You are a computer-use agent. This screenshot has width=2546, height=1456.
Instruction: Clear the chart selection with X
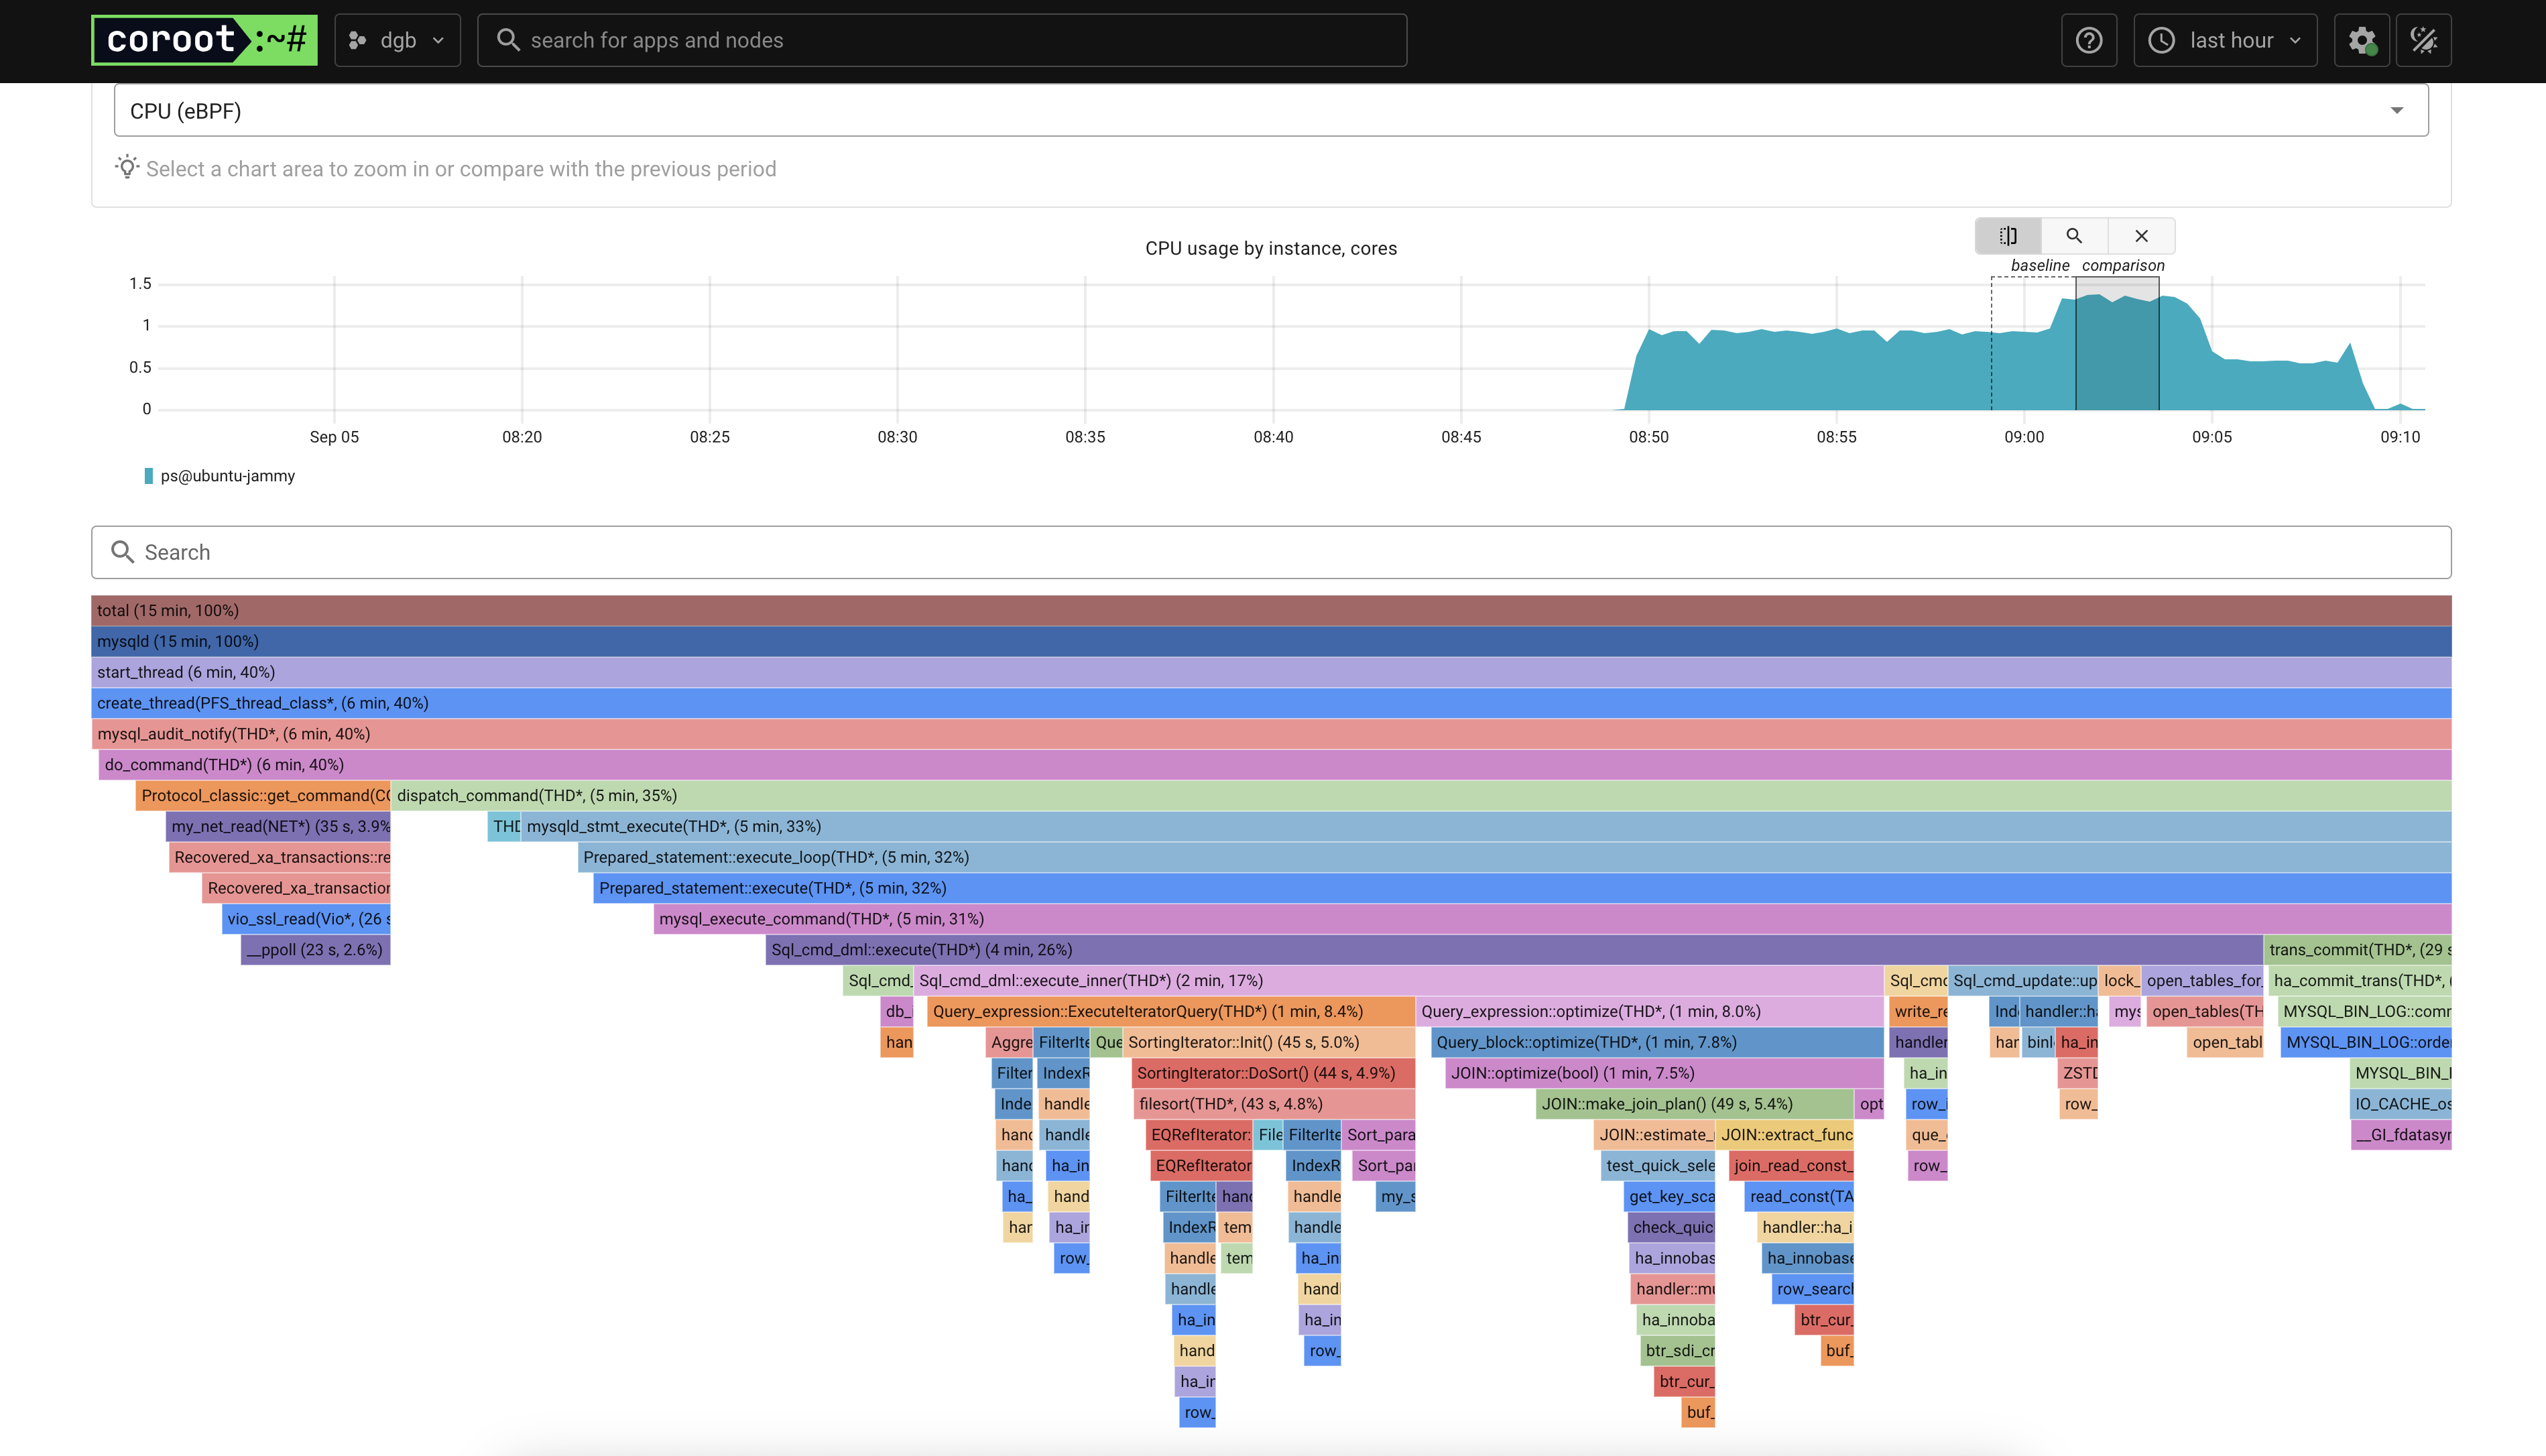2141,236
